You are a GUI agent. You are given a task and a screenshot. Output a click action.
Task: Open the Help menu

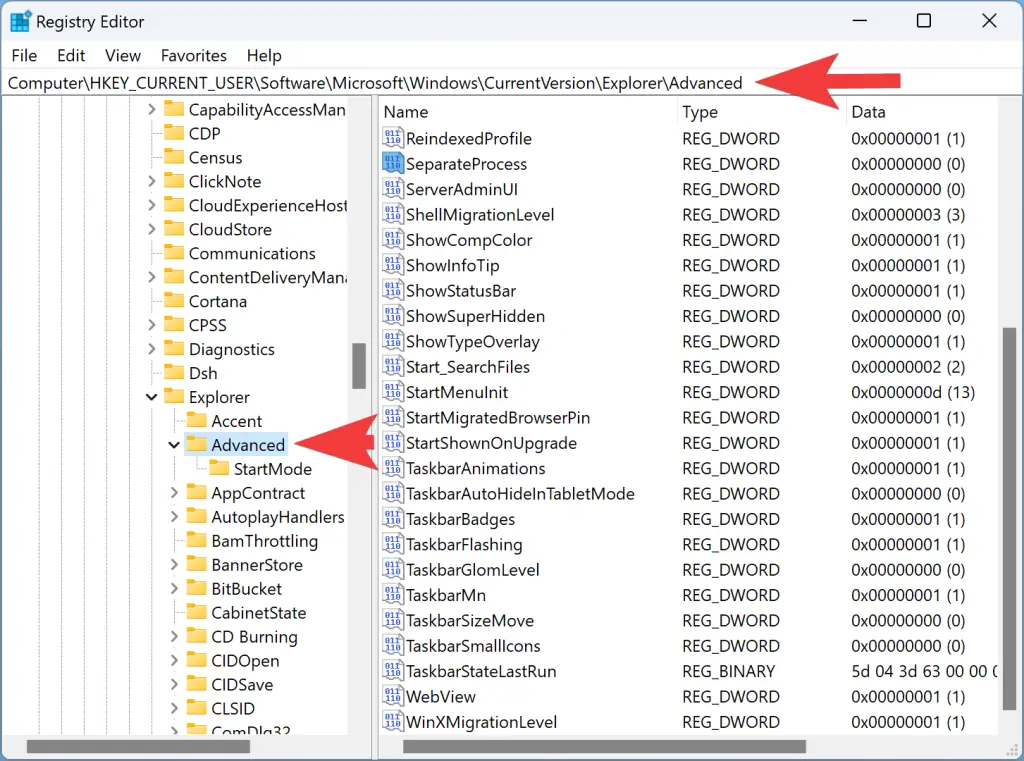(x=264, y=56)
